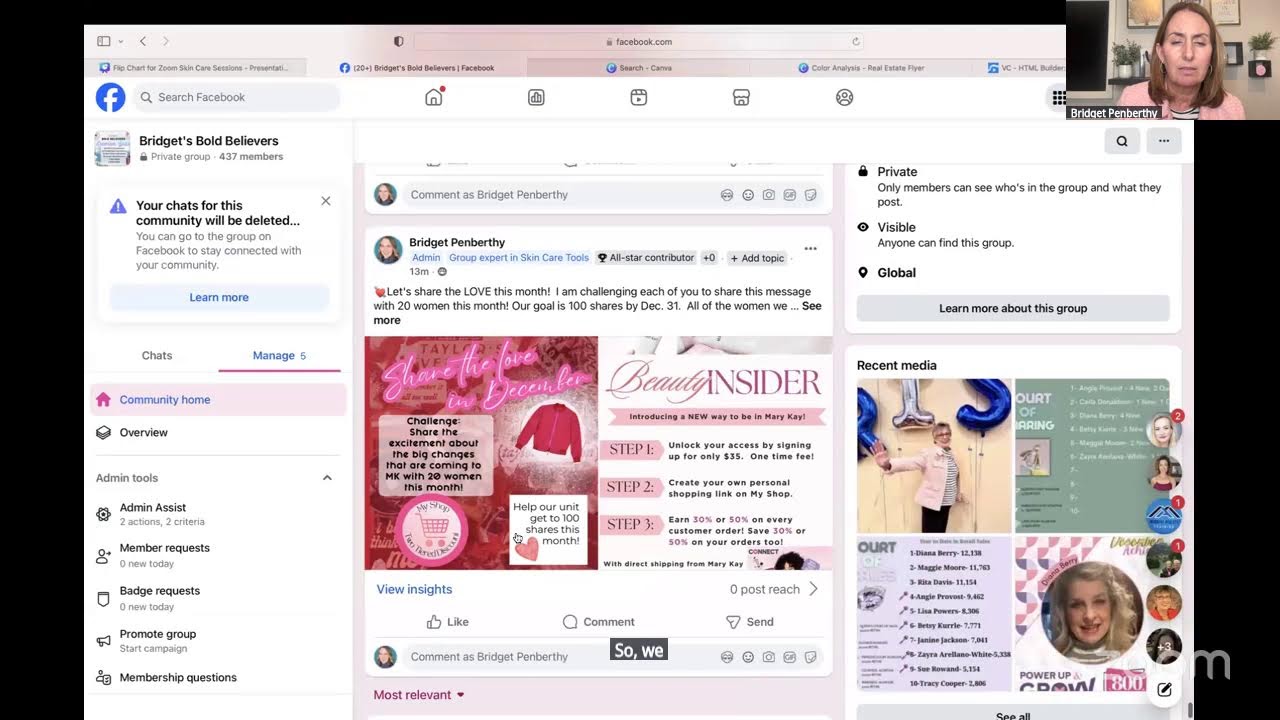Click the Add topic button on the post

tap(757, 258)
